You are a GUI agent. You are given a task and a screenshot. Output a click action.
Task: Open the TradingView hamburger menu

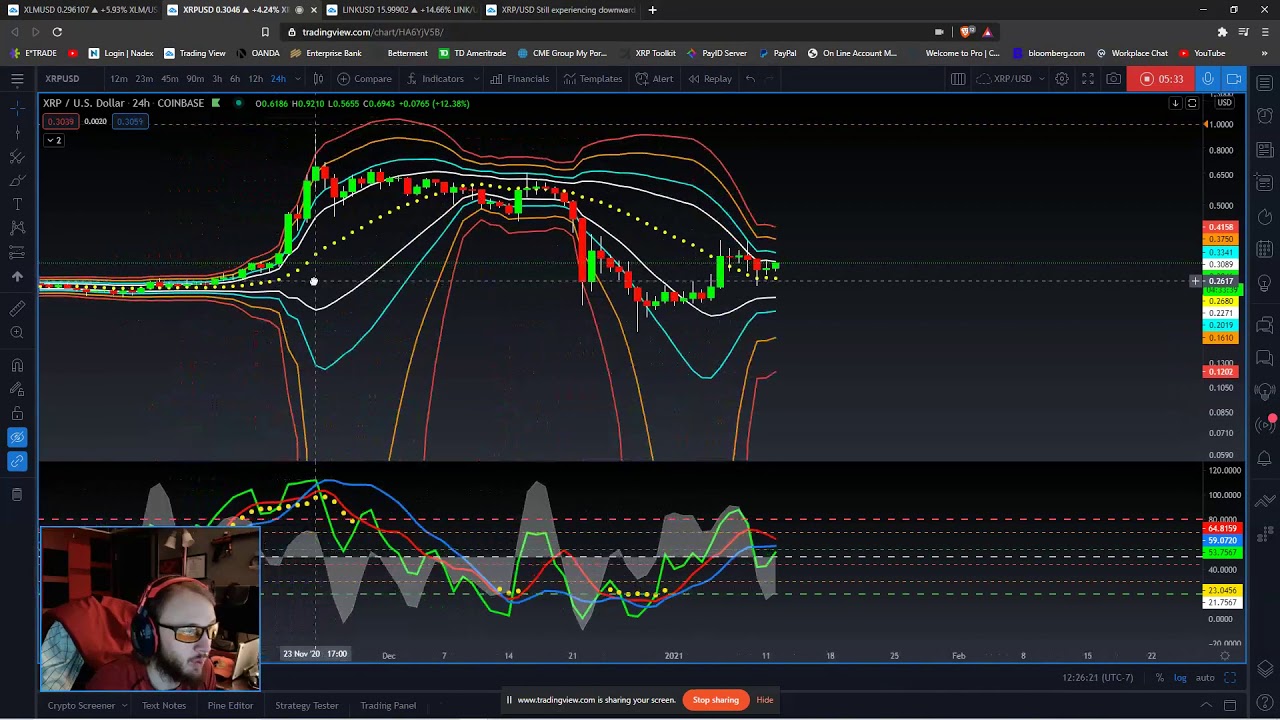click(x=17, y=79)
